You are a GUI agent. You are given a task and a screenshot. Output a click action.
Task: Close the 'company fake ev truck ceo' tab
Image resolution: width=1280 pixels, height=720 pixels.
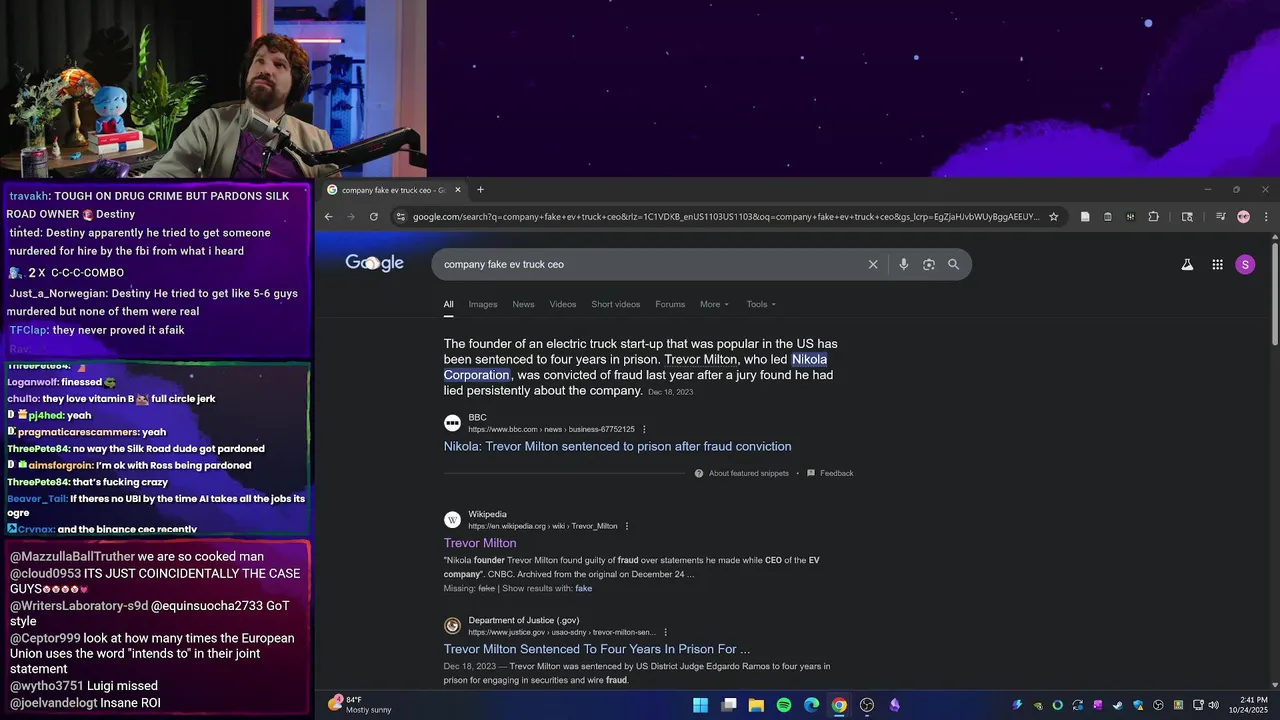click(458, 190)
